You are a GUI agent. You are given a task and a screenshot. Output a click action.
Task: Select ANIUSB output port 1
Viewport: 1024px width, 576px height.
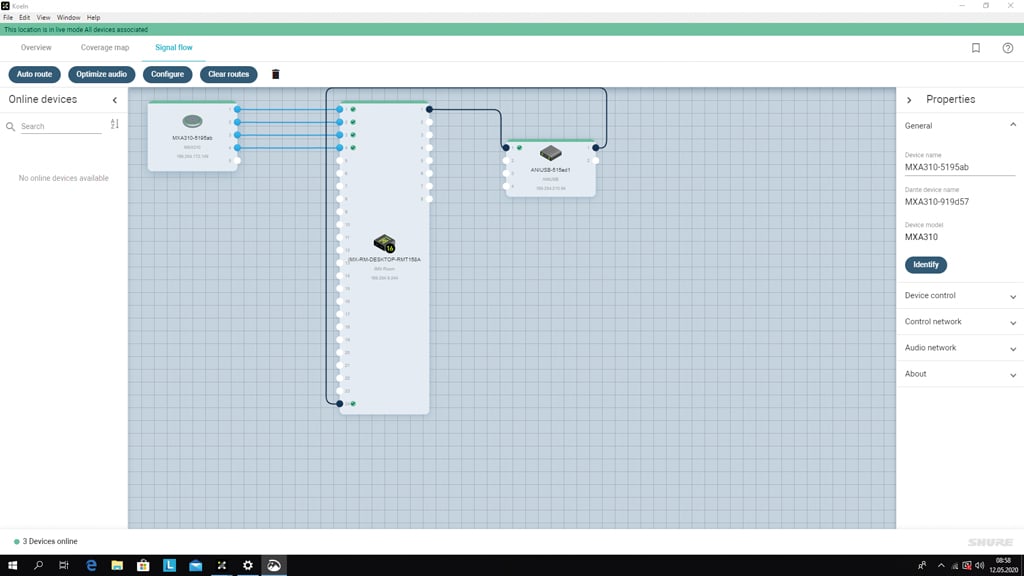click(596, 148)
